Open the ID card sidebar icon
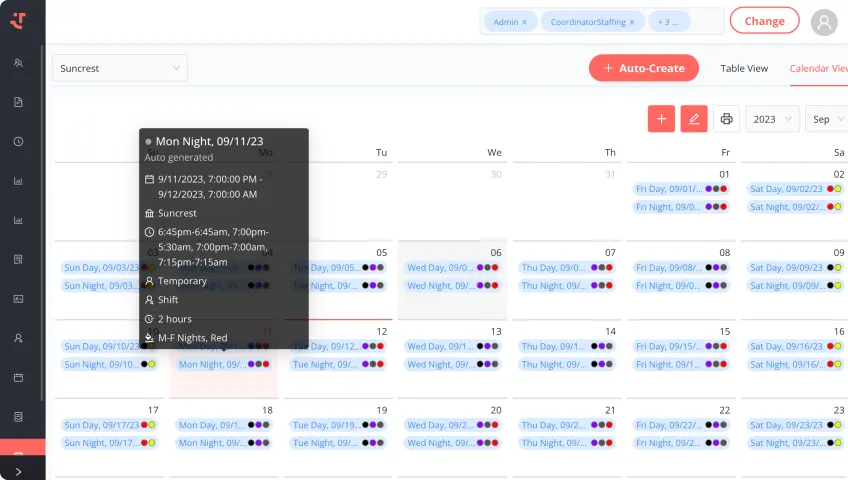This screenshot has height=480, width=848. (x=18, y=299)
